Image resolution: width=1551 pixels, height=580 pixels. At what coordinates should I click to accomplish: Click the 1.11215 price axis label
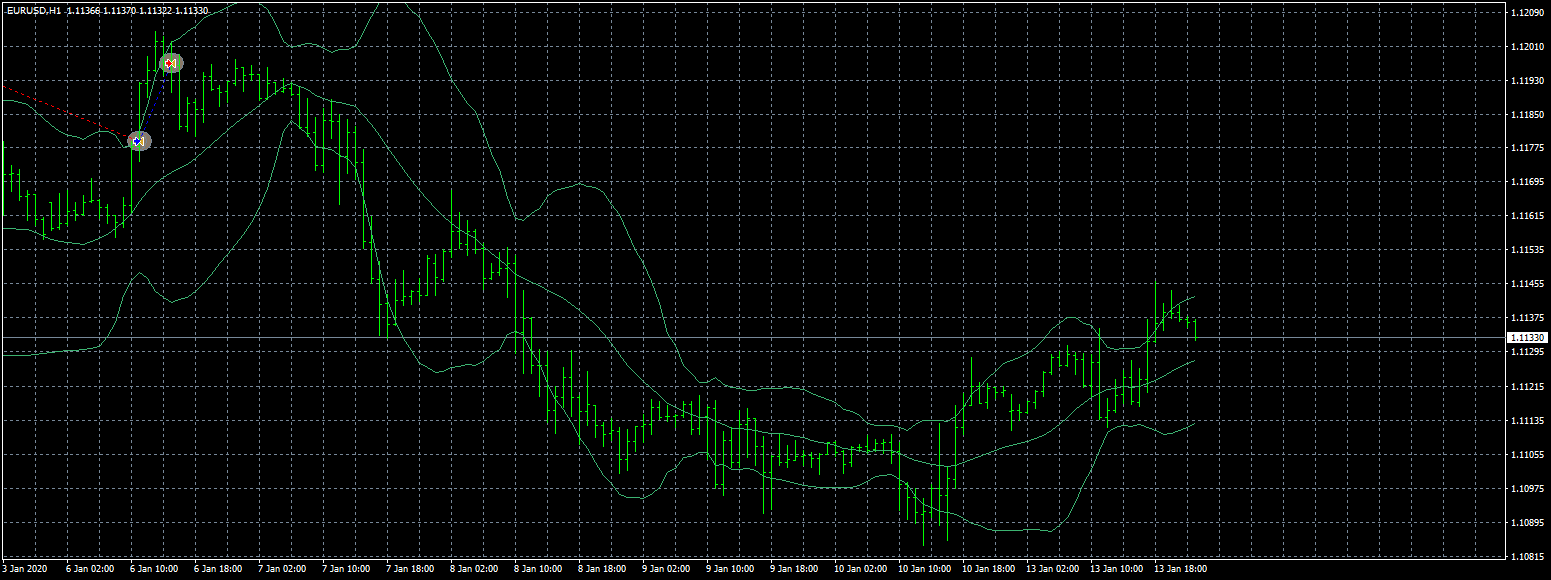(x=1528, y=387)
